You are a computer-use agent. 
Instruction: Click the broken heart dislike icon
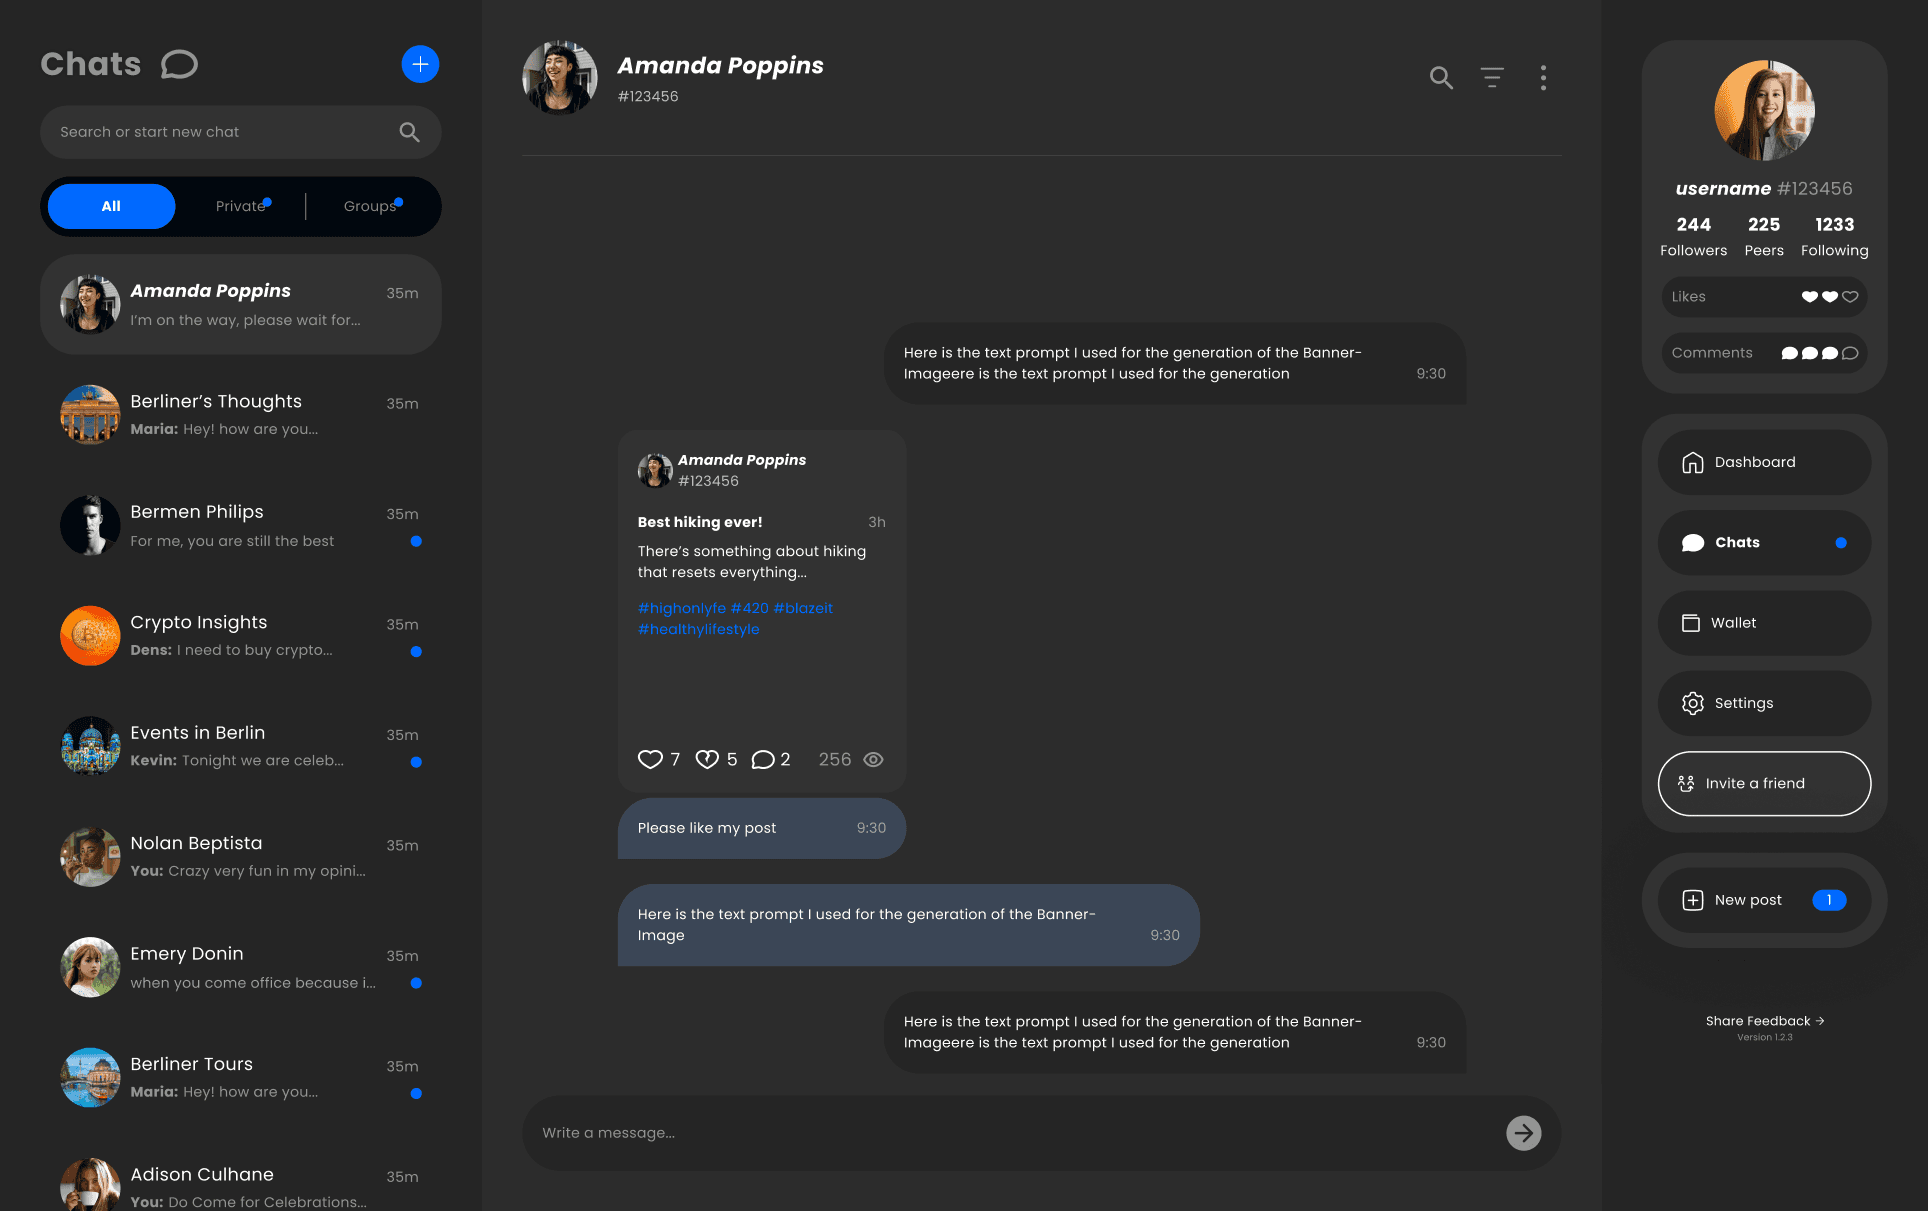coord(707,759)
